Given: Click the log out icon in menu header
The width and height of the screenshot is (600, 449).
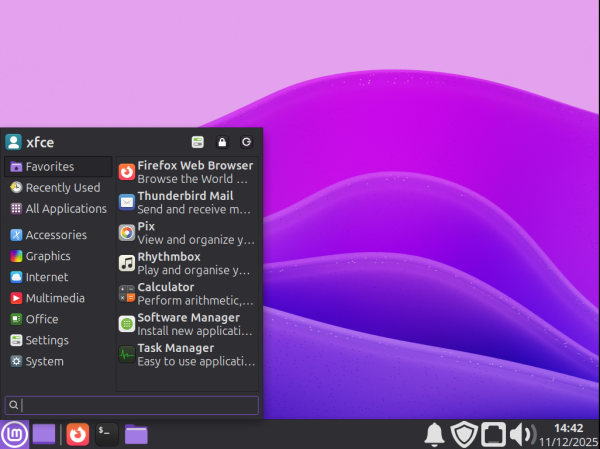Looking at the screenshot, I should pos(246,142).
